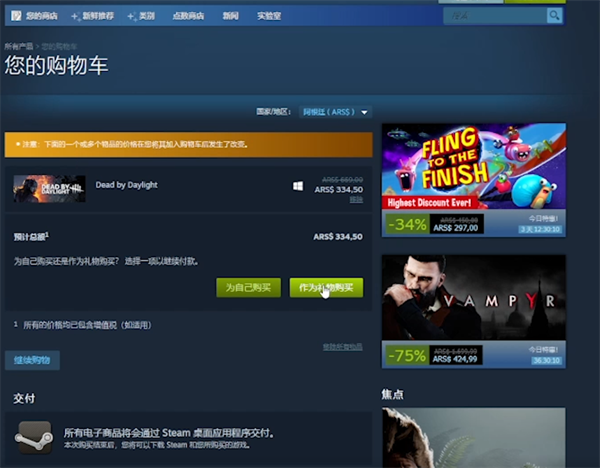Screen dimensions: 600x468
Task: Open the Fling to the Finish banner
Action: [x=474, y=166]
